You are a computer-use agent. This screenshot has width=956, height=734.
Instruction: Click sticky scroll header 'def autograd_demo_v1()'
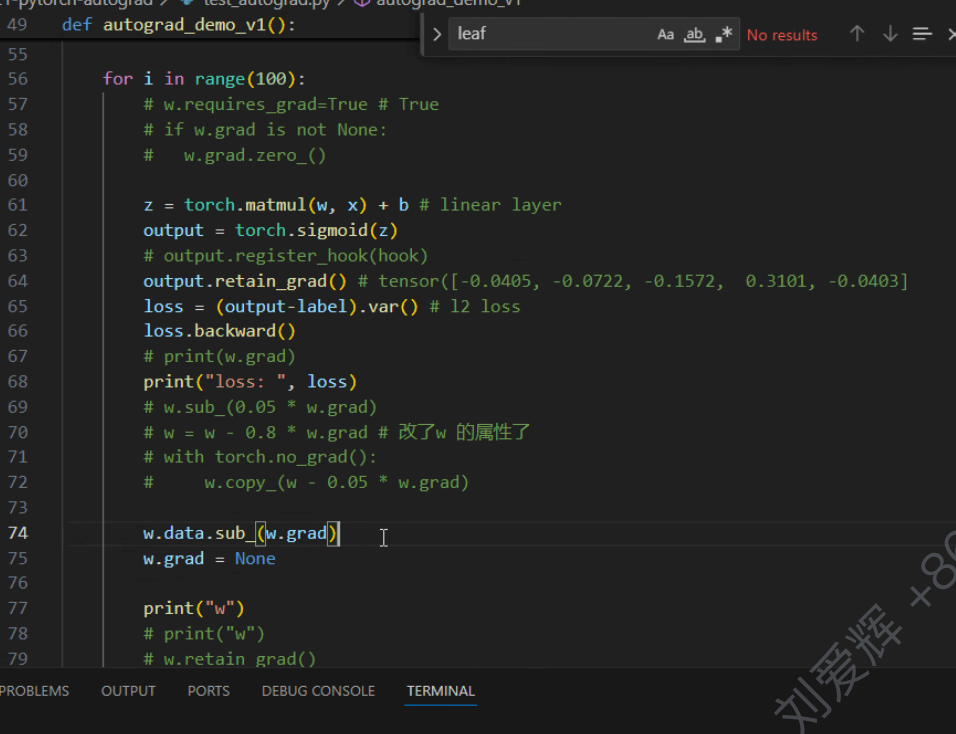coord(179,24)
